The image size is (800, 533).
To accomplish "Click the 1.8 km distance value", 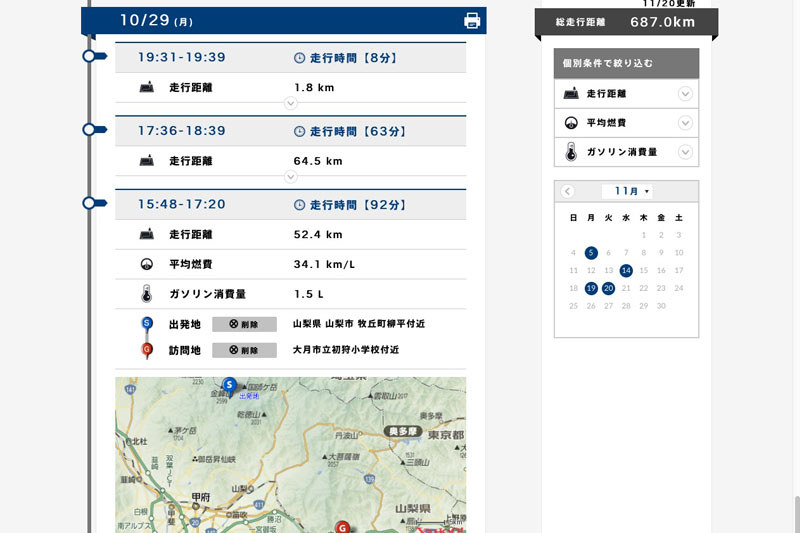I will click(314, 88).
